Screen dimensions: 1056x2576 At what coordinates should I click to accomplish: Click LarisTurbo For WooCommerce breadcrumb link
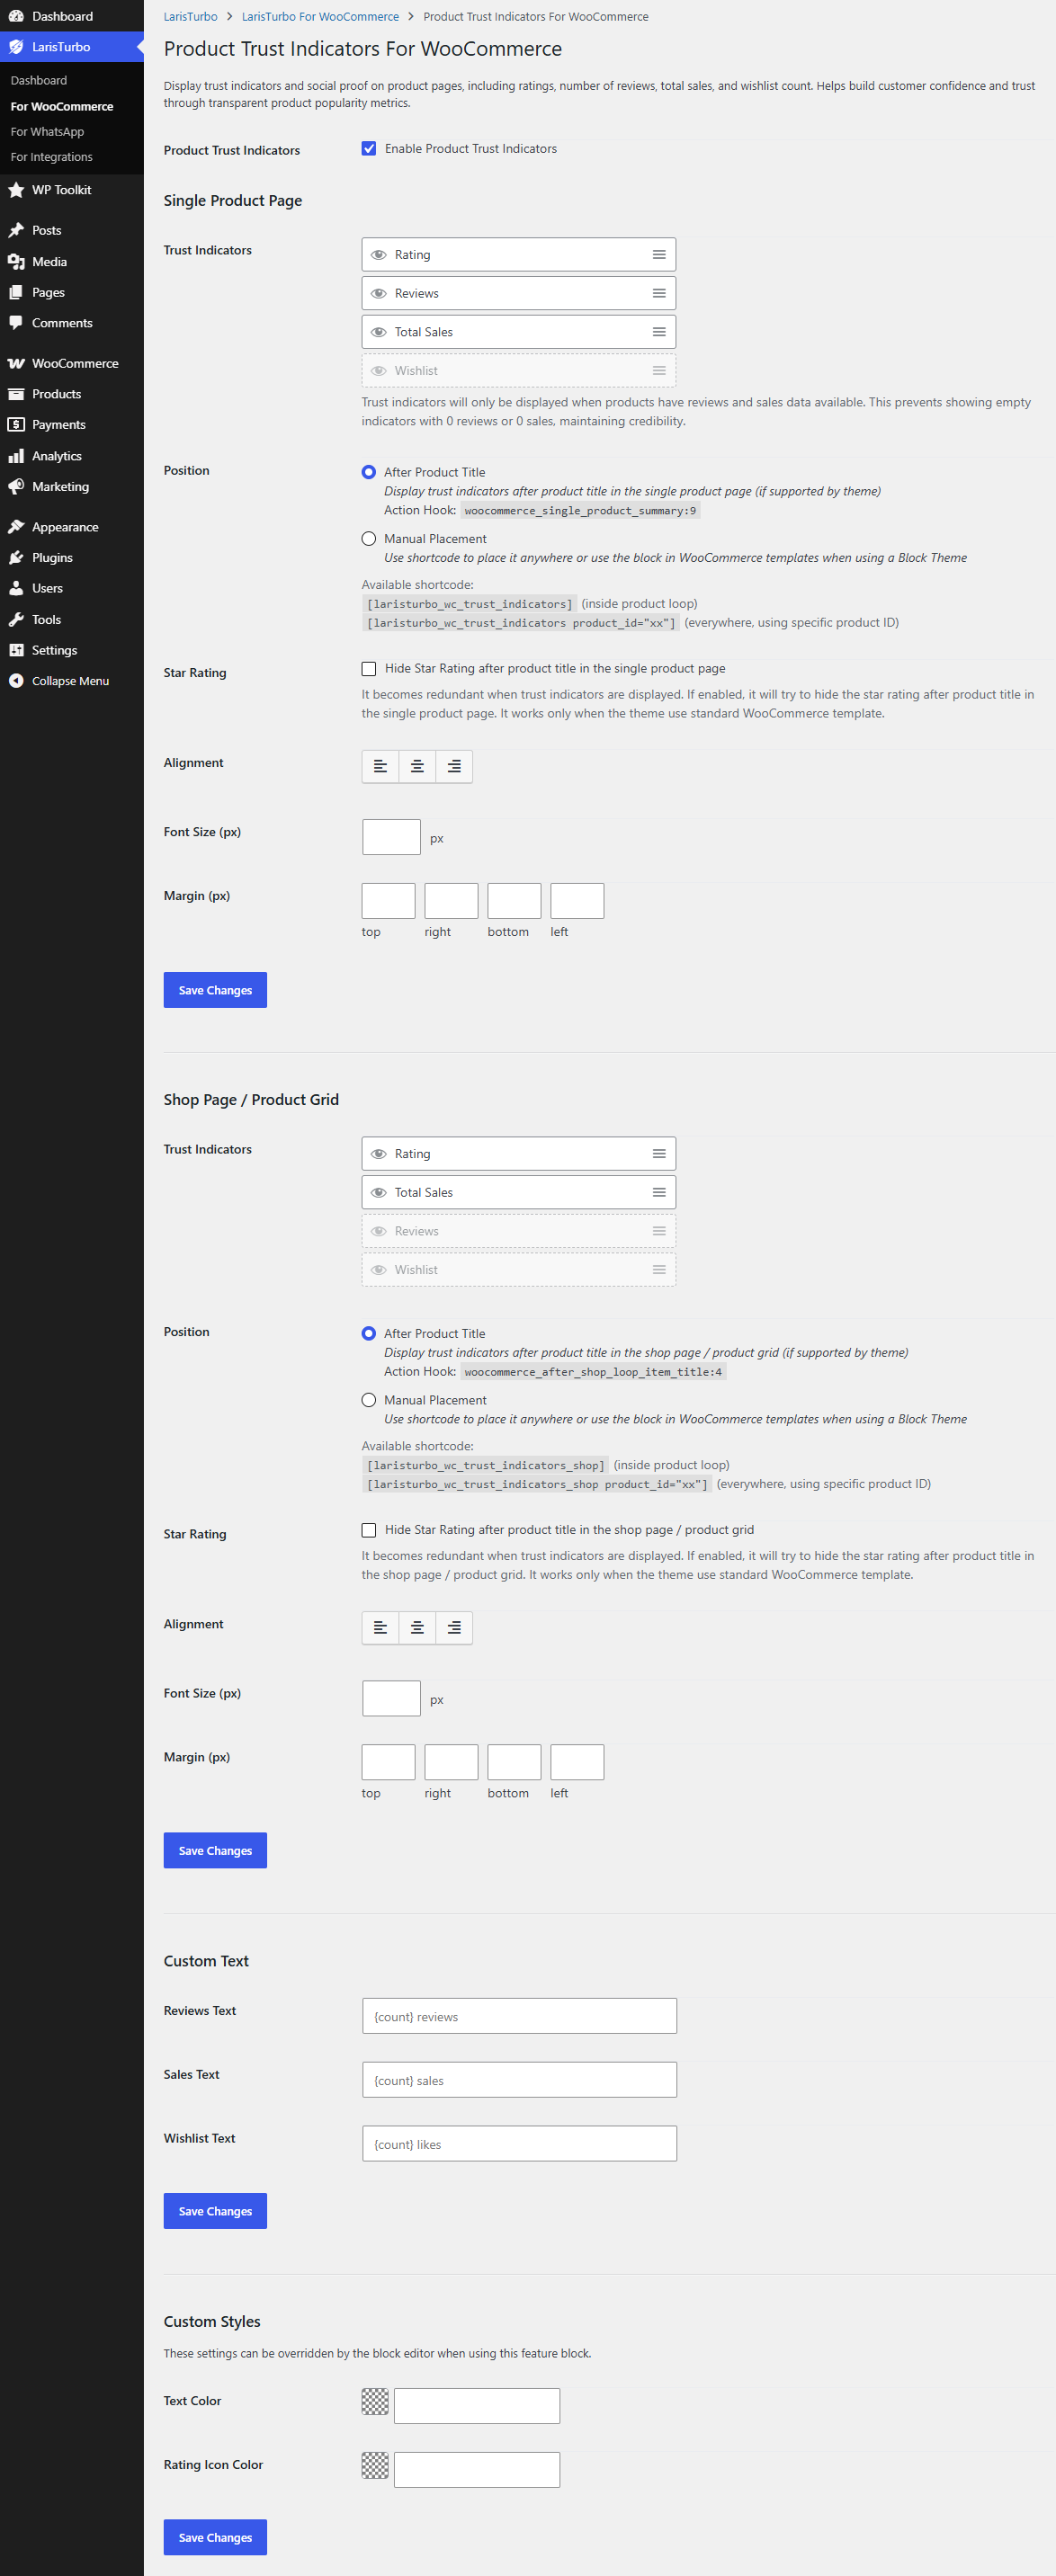pyautogui.click(x=320, y=17)
